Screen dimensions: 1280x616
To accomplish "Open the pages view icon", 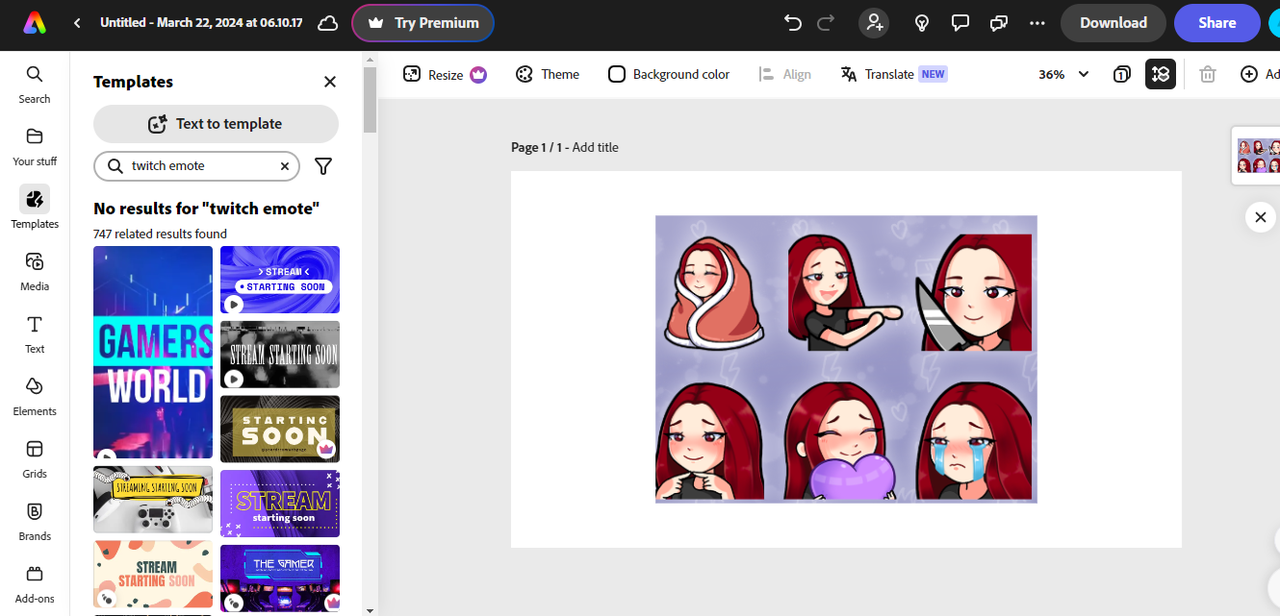I will [x=1122, y=74].
